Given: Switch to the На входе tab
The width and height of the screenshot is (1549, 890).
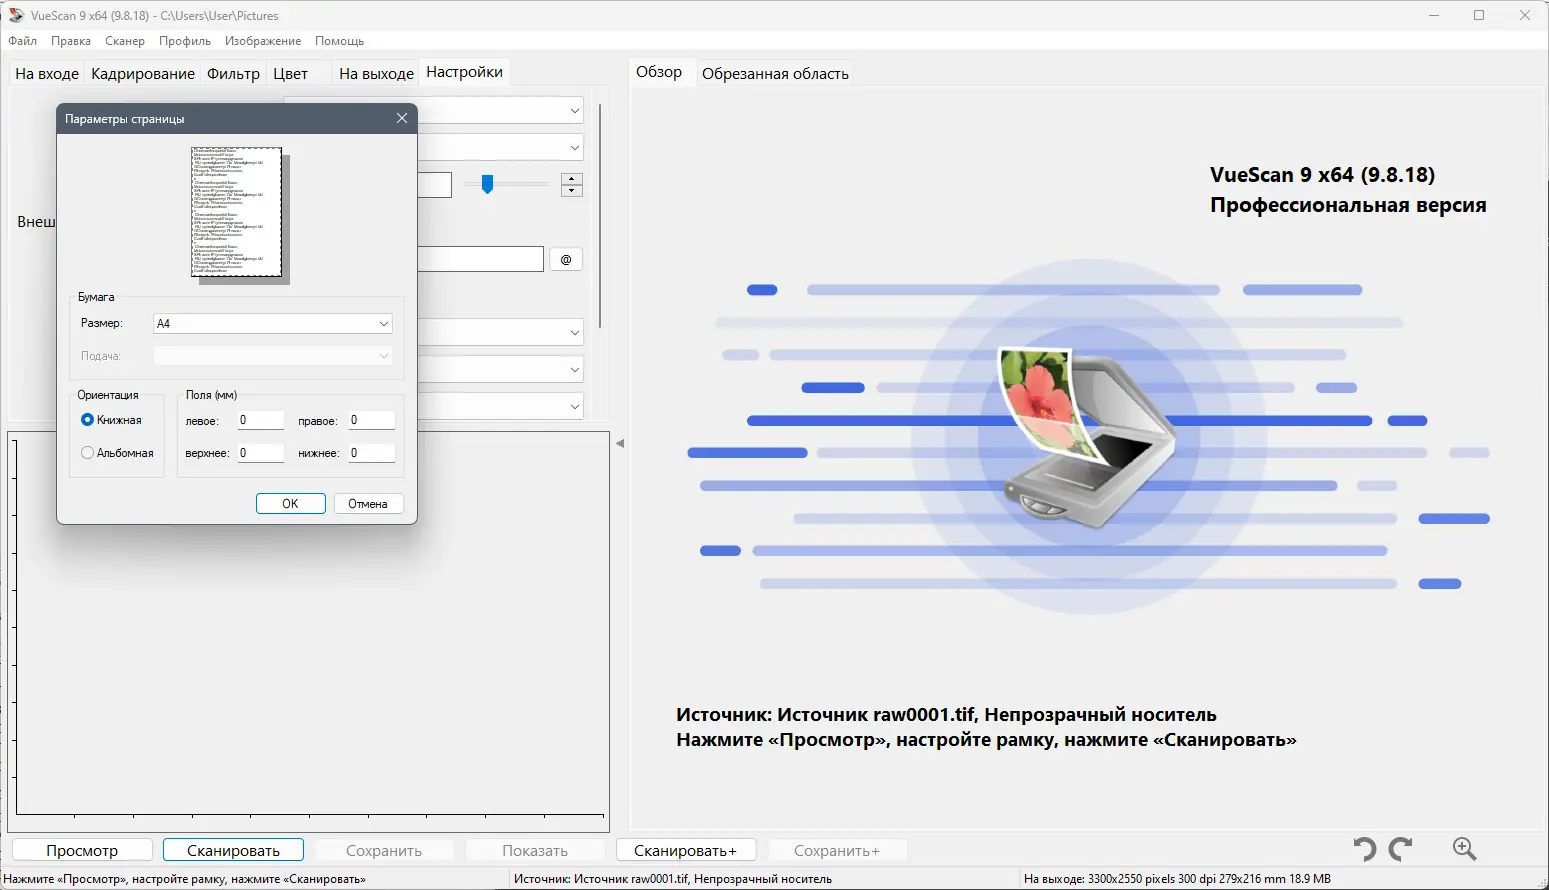Looking at the screenshot, I should (x=47, y=73).
